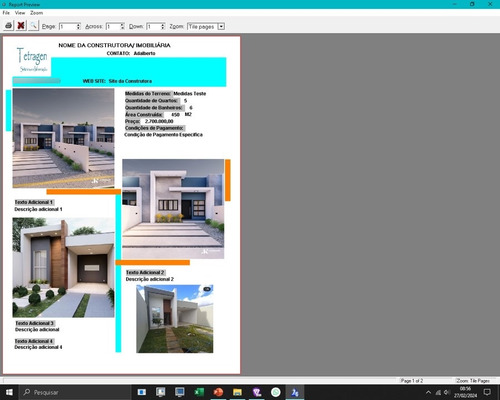Open the File Explorer taskbar icon
Image resolution: width=500 pixels, height=400 pixels.
click(x=237, y=392)
